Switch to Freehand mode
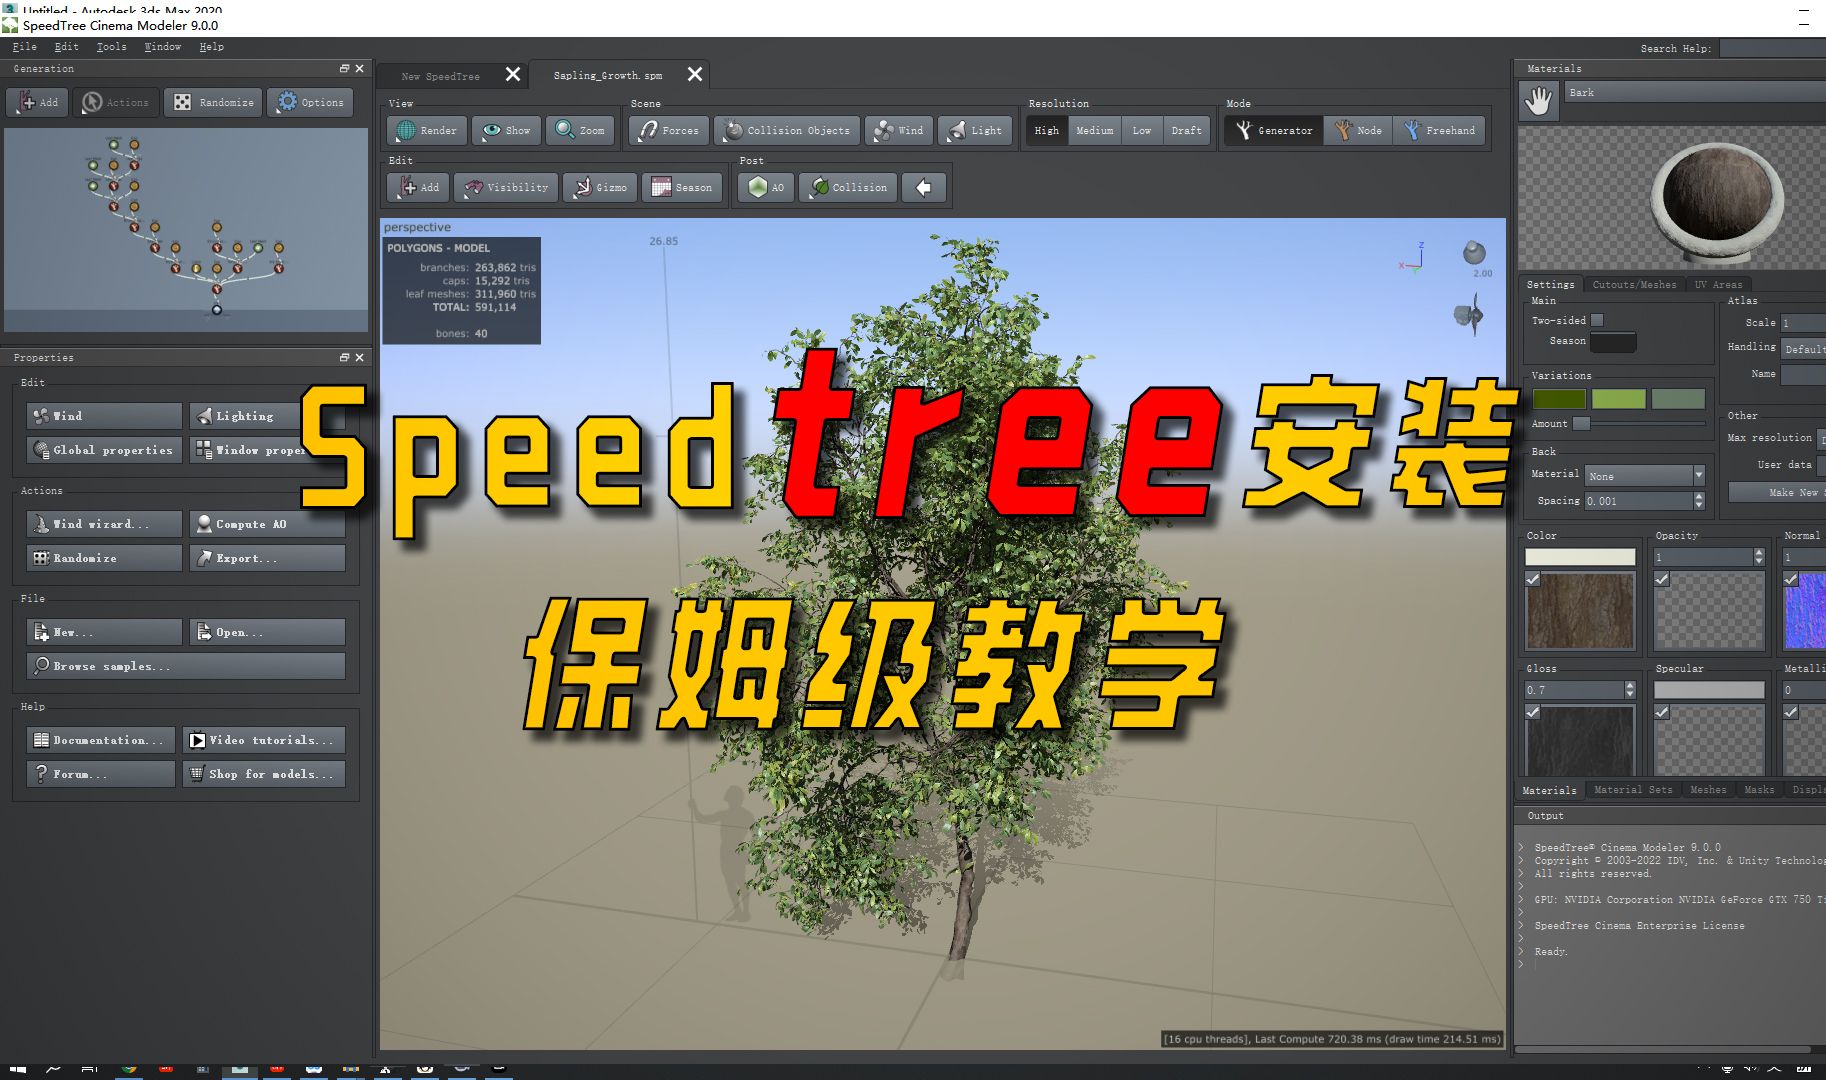 click(x=1440, y=130)
